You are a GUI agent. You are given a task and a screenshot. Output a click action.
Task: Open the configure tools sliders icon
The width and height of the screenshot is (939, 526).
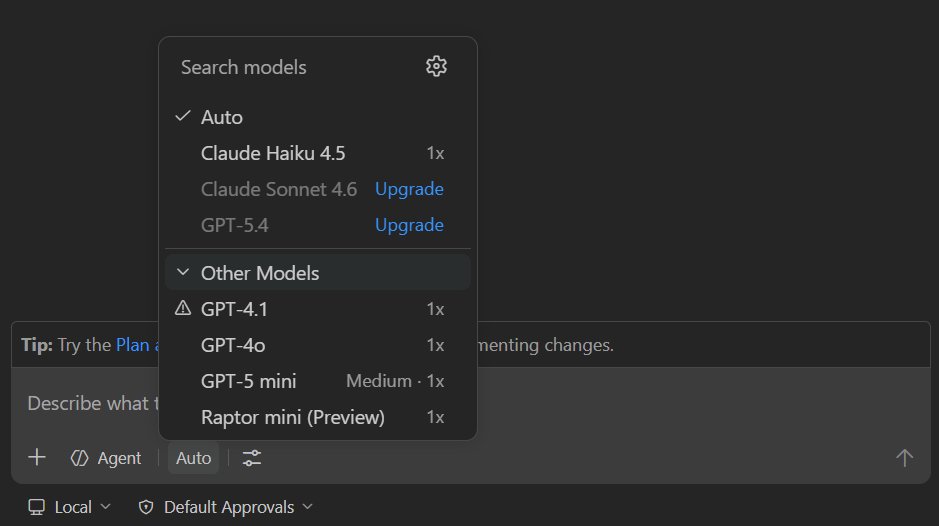[252, 458]
